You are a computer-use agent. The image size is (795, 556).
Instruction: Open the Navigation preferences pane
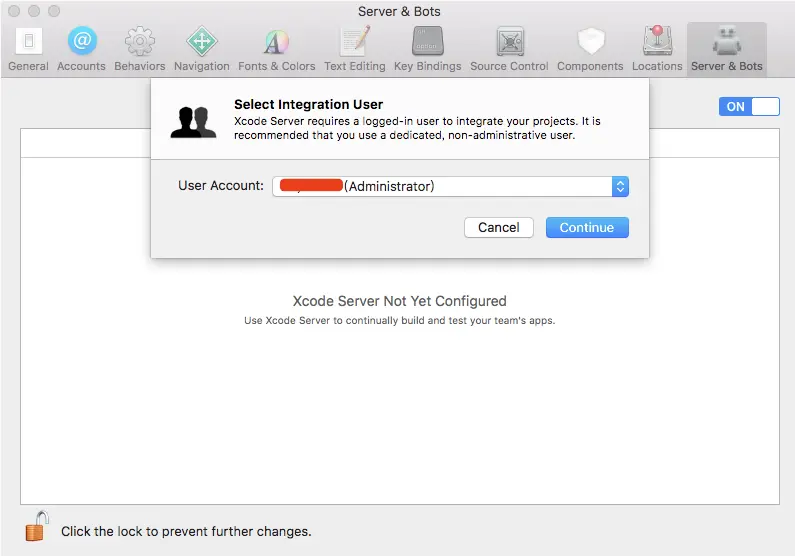tap(202, 49)
